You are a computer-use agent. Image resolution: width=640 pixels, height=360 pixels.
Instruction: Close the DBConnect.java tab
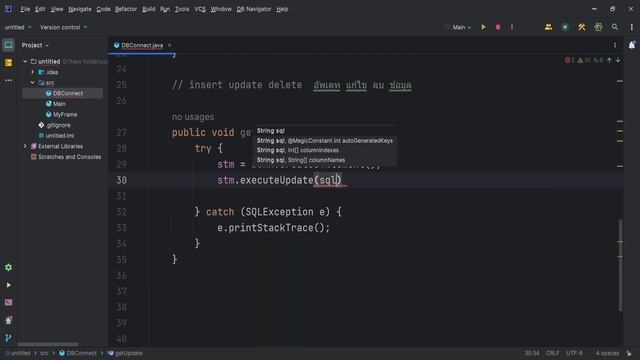169,45
